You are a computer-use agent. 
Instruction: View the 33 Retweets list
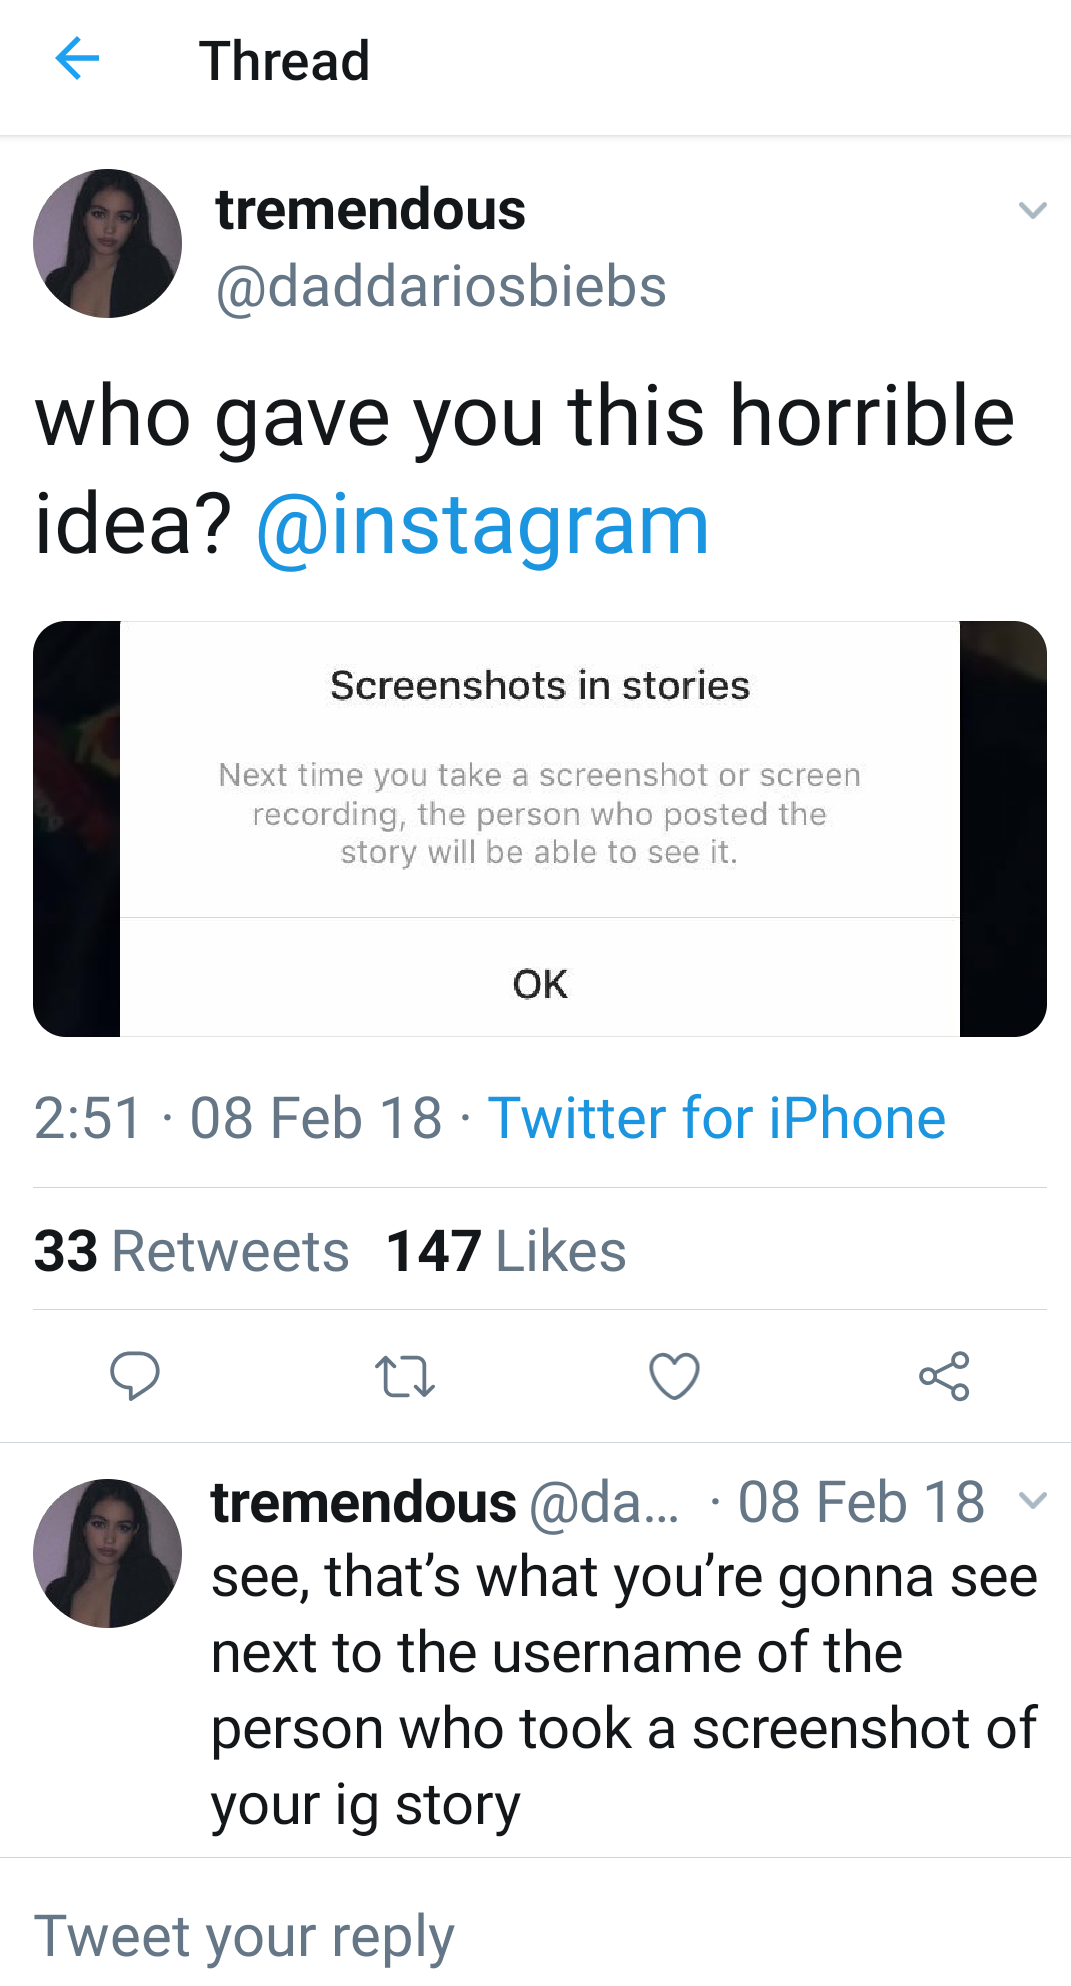191,1251
